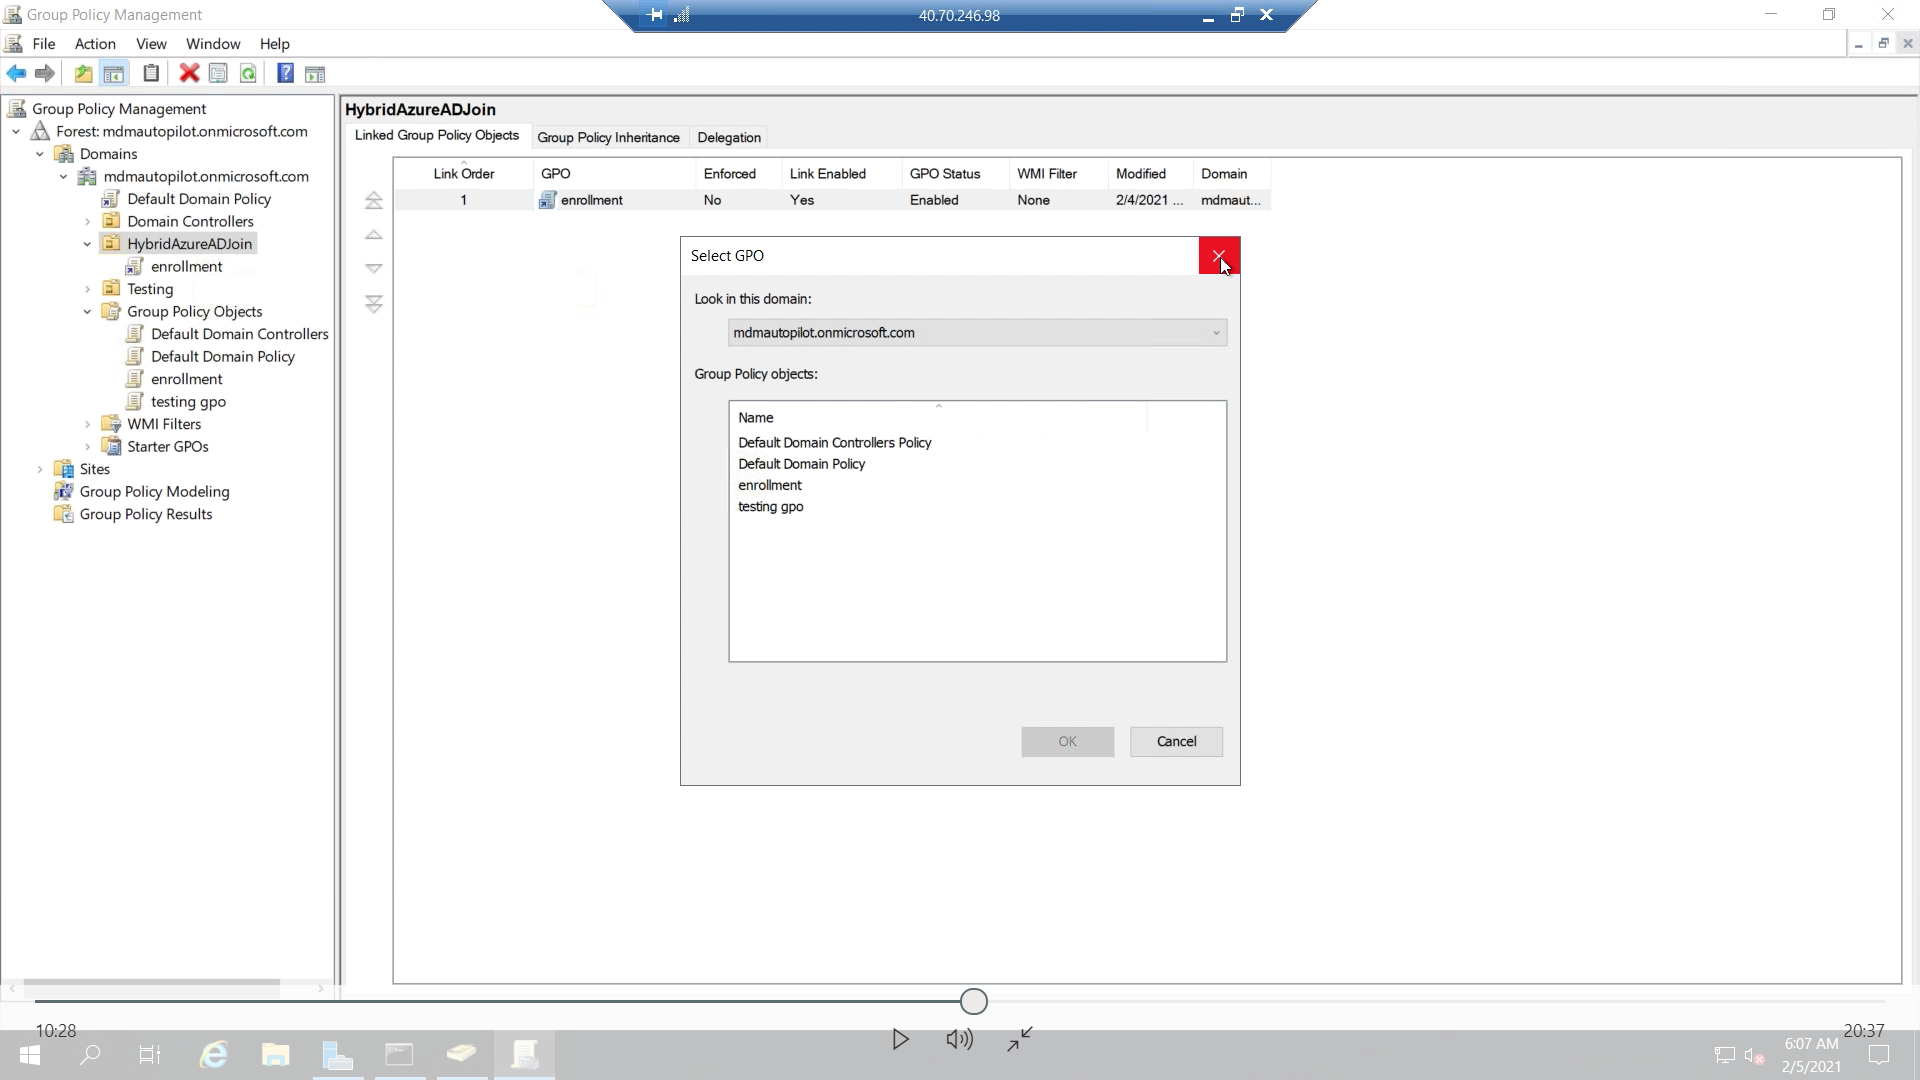Click the Up One Level folder icon
Screen dimensions: 1920x1080
(83, 74)
